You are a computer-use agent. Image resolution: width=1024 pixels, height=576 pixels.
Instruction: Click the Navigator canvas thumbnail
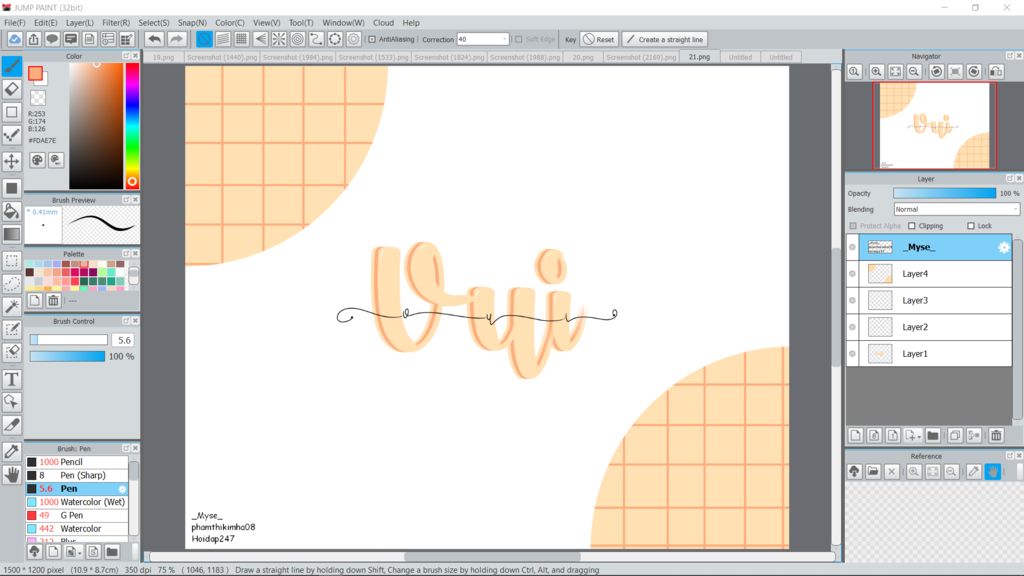[934, 125]
